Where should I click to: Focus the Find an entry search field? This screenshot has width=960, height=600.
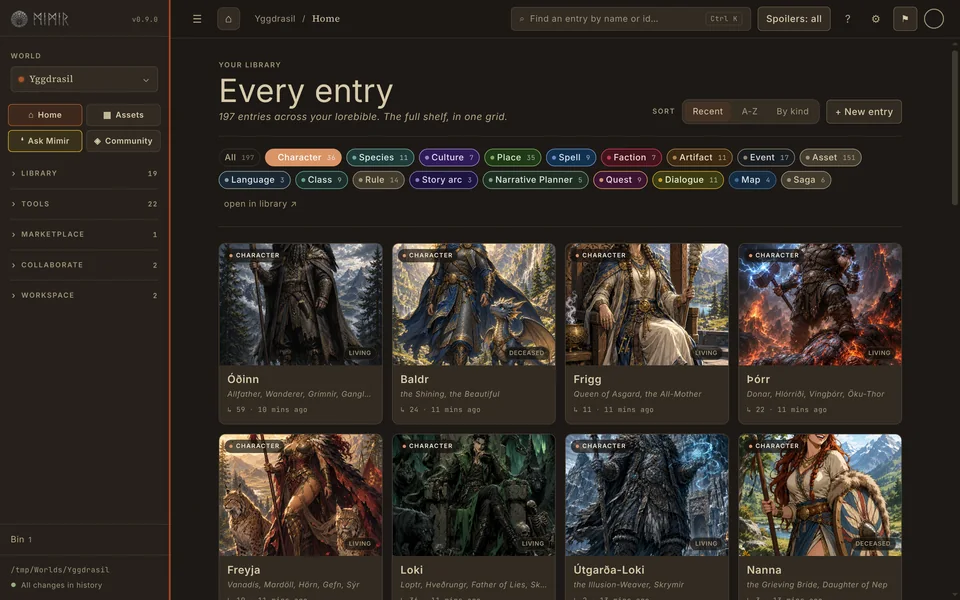(x=631, y=19)
